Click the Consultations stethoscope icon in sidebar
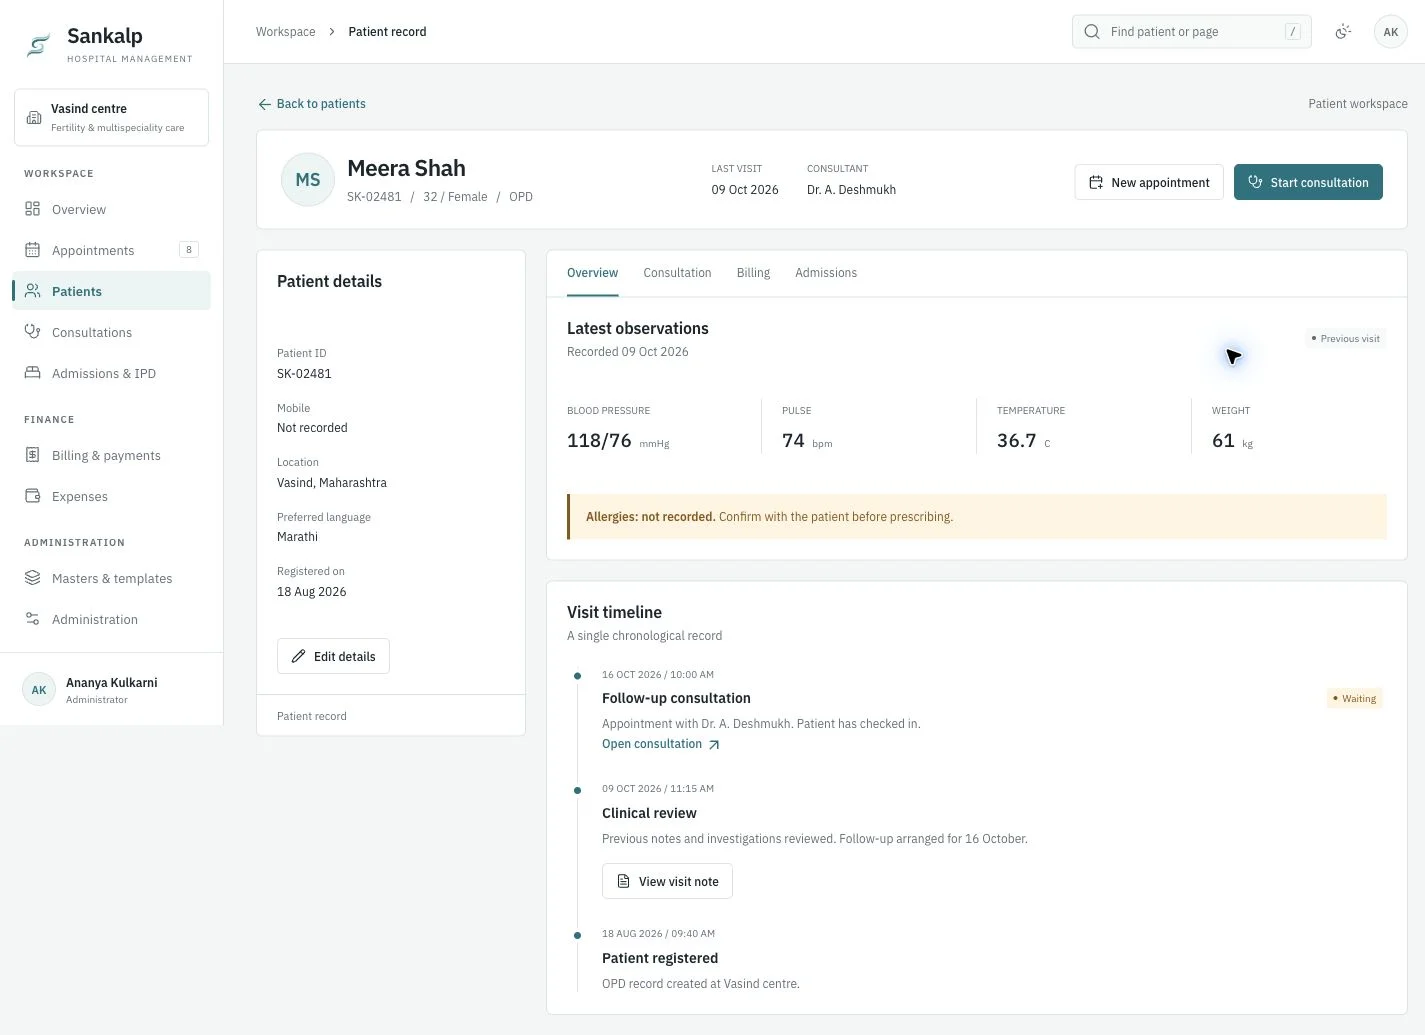This screenshot has width=1425, height=1035. [33, 332]
